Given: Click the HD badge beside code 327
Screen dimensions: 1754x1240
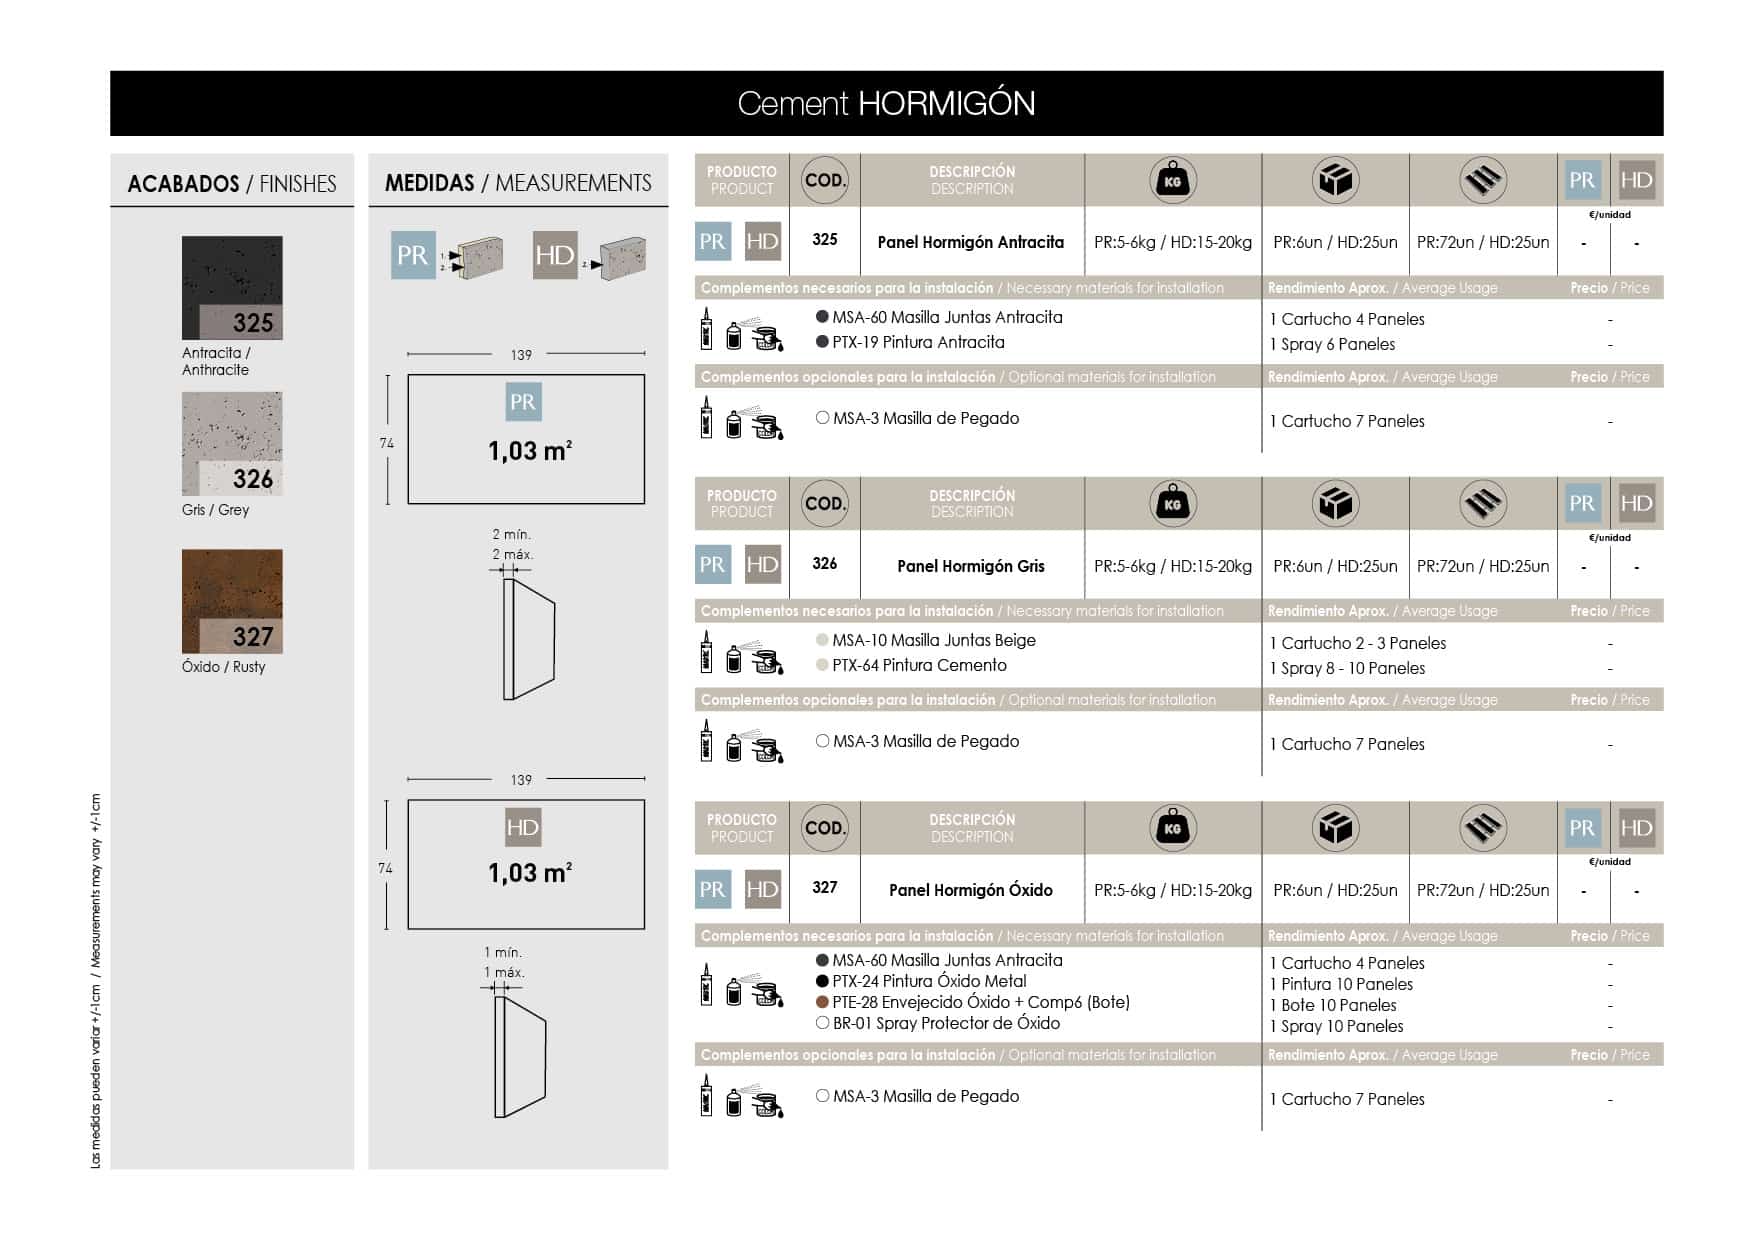Looking at the screenshot, I should pos(763,889).
